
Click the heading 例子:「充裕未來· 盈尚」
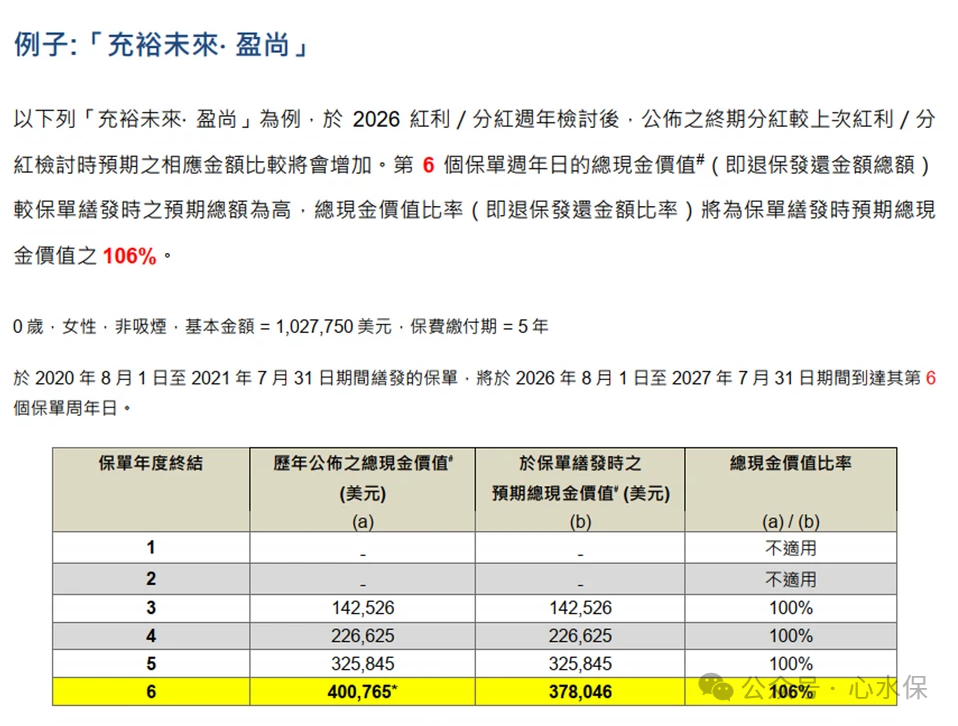pyautogui.click(x=161, y=45)
